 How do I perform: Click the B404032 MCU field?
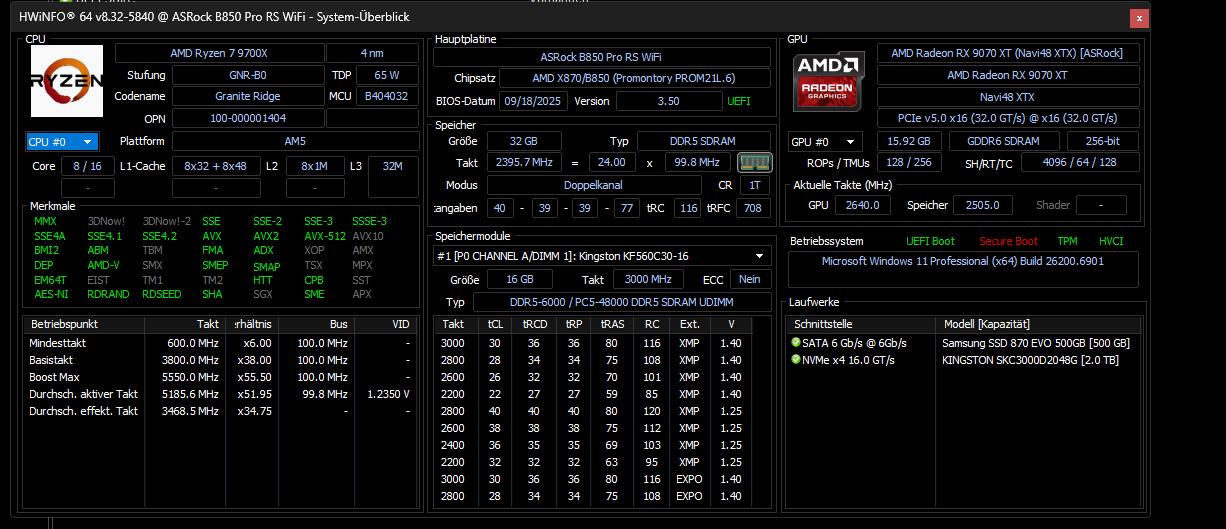(388, 96)
